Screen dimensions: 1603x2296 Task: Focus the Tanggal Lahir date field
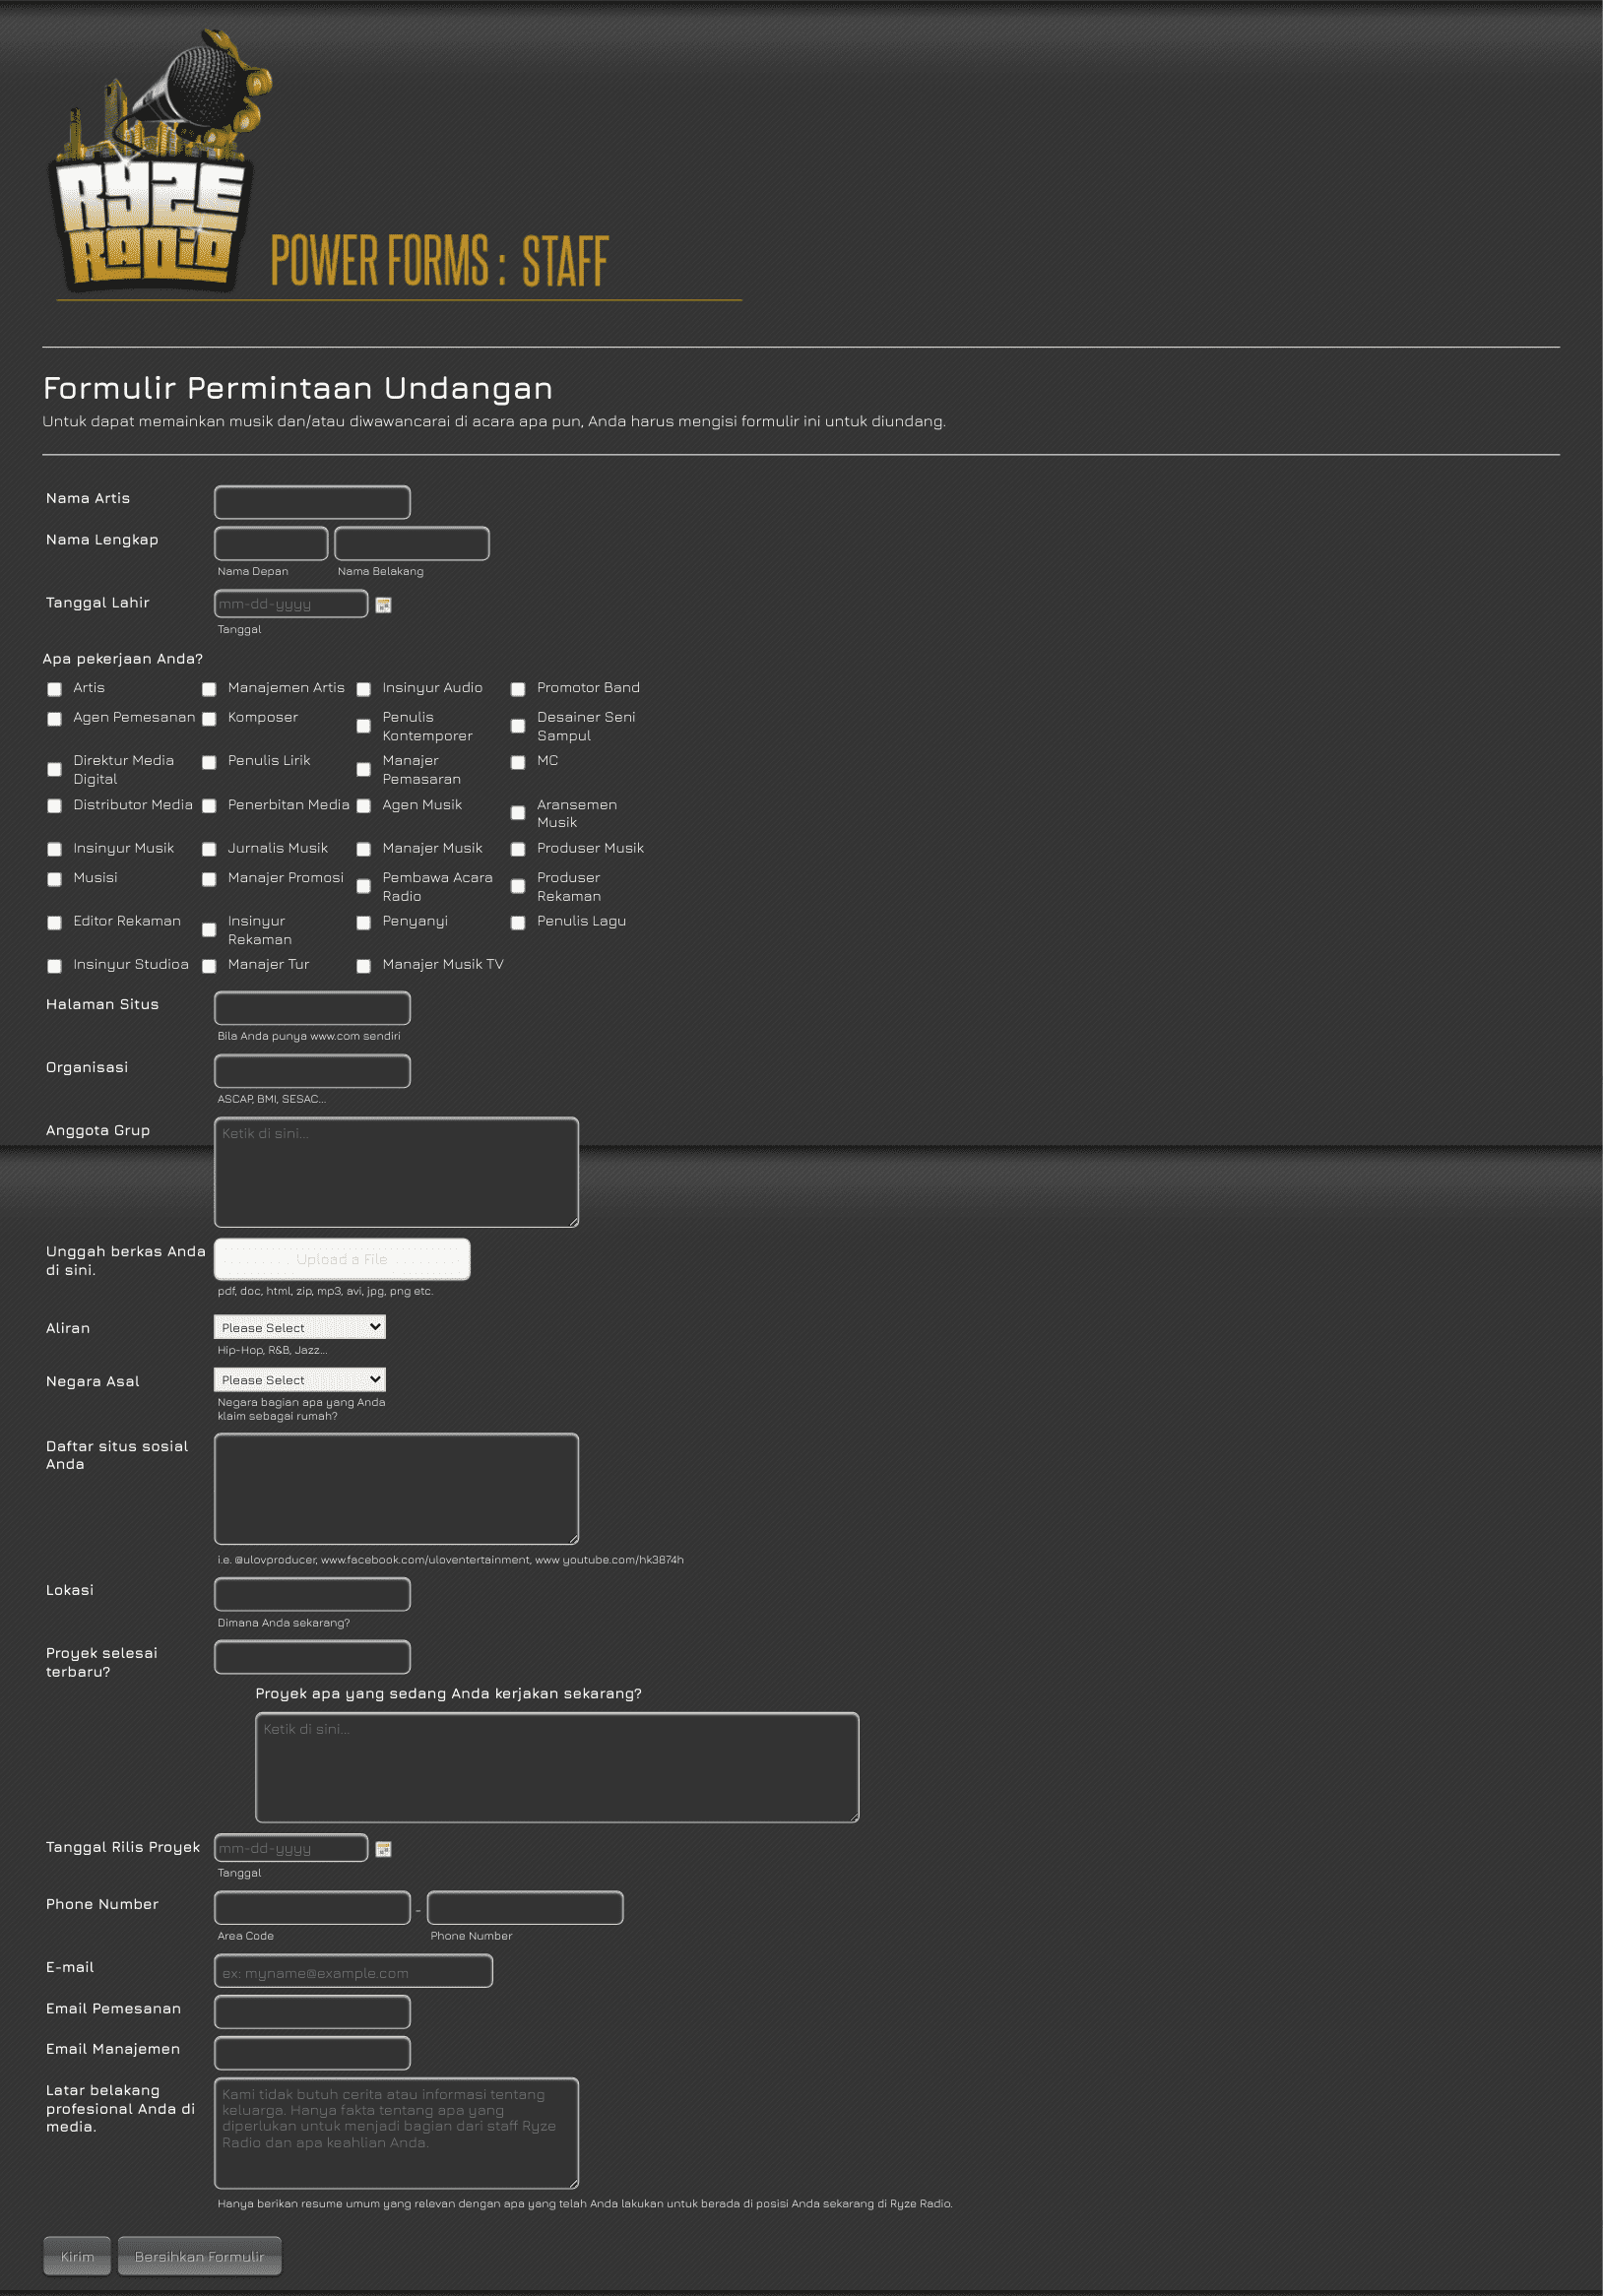[291, 604]
